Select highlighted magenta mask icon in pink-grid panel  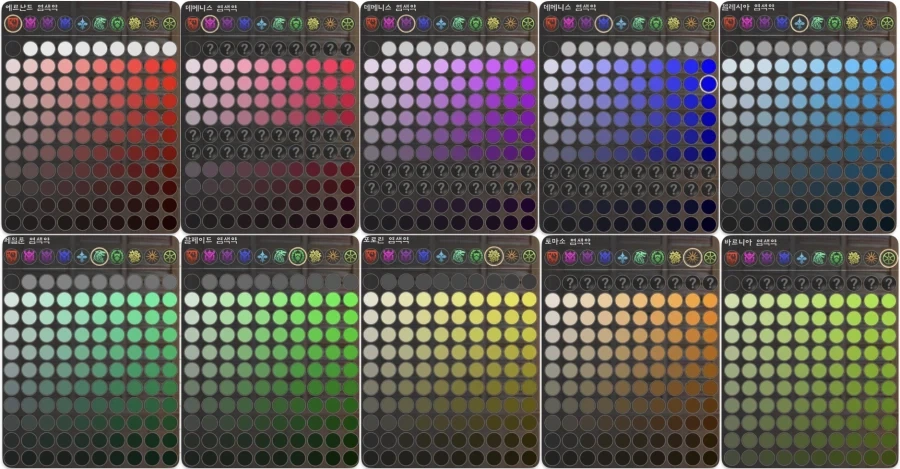pos(210,24)
